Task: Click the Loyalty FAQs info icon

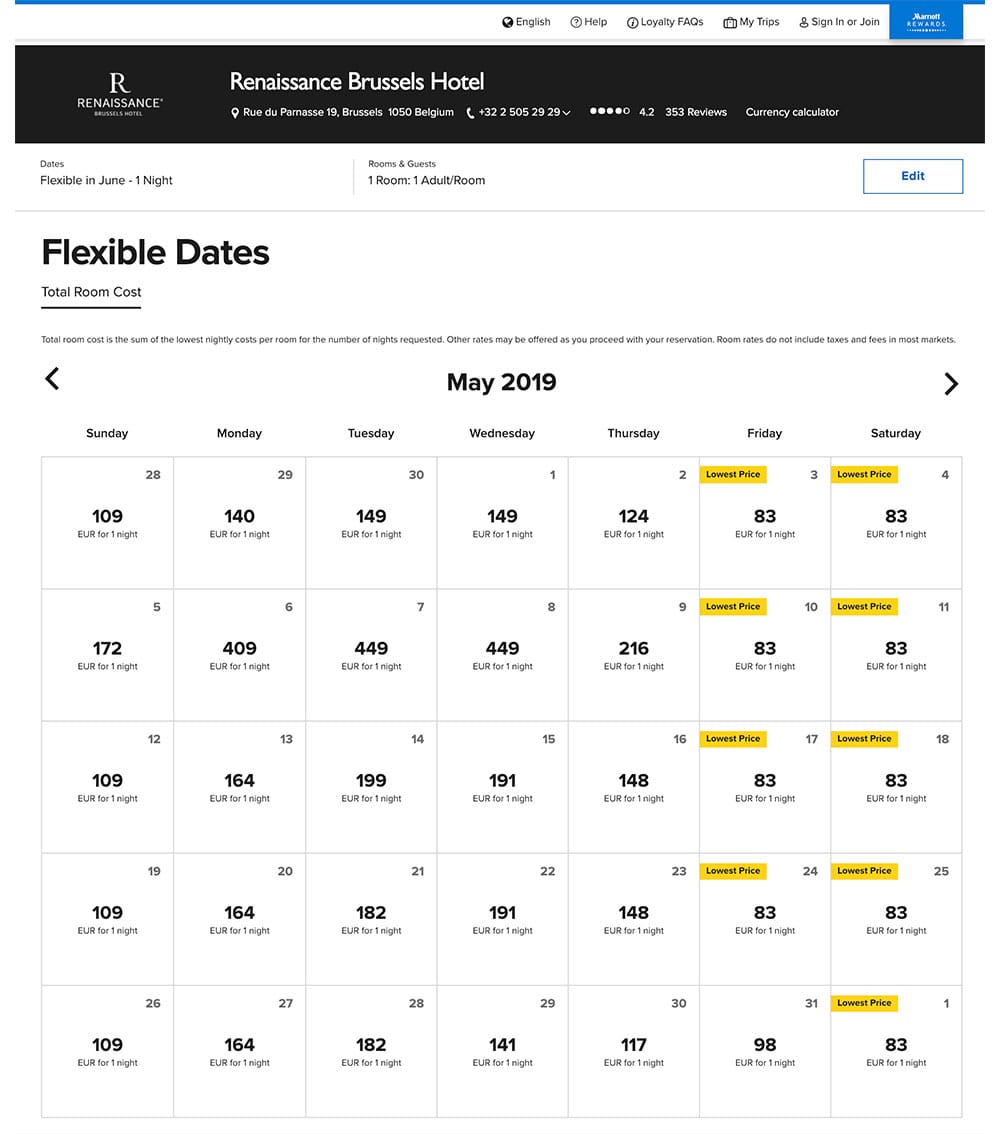Action: pyautogui.click(x=632, y=22)
